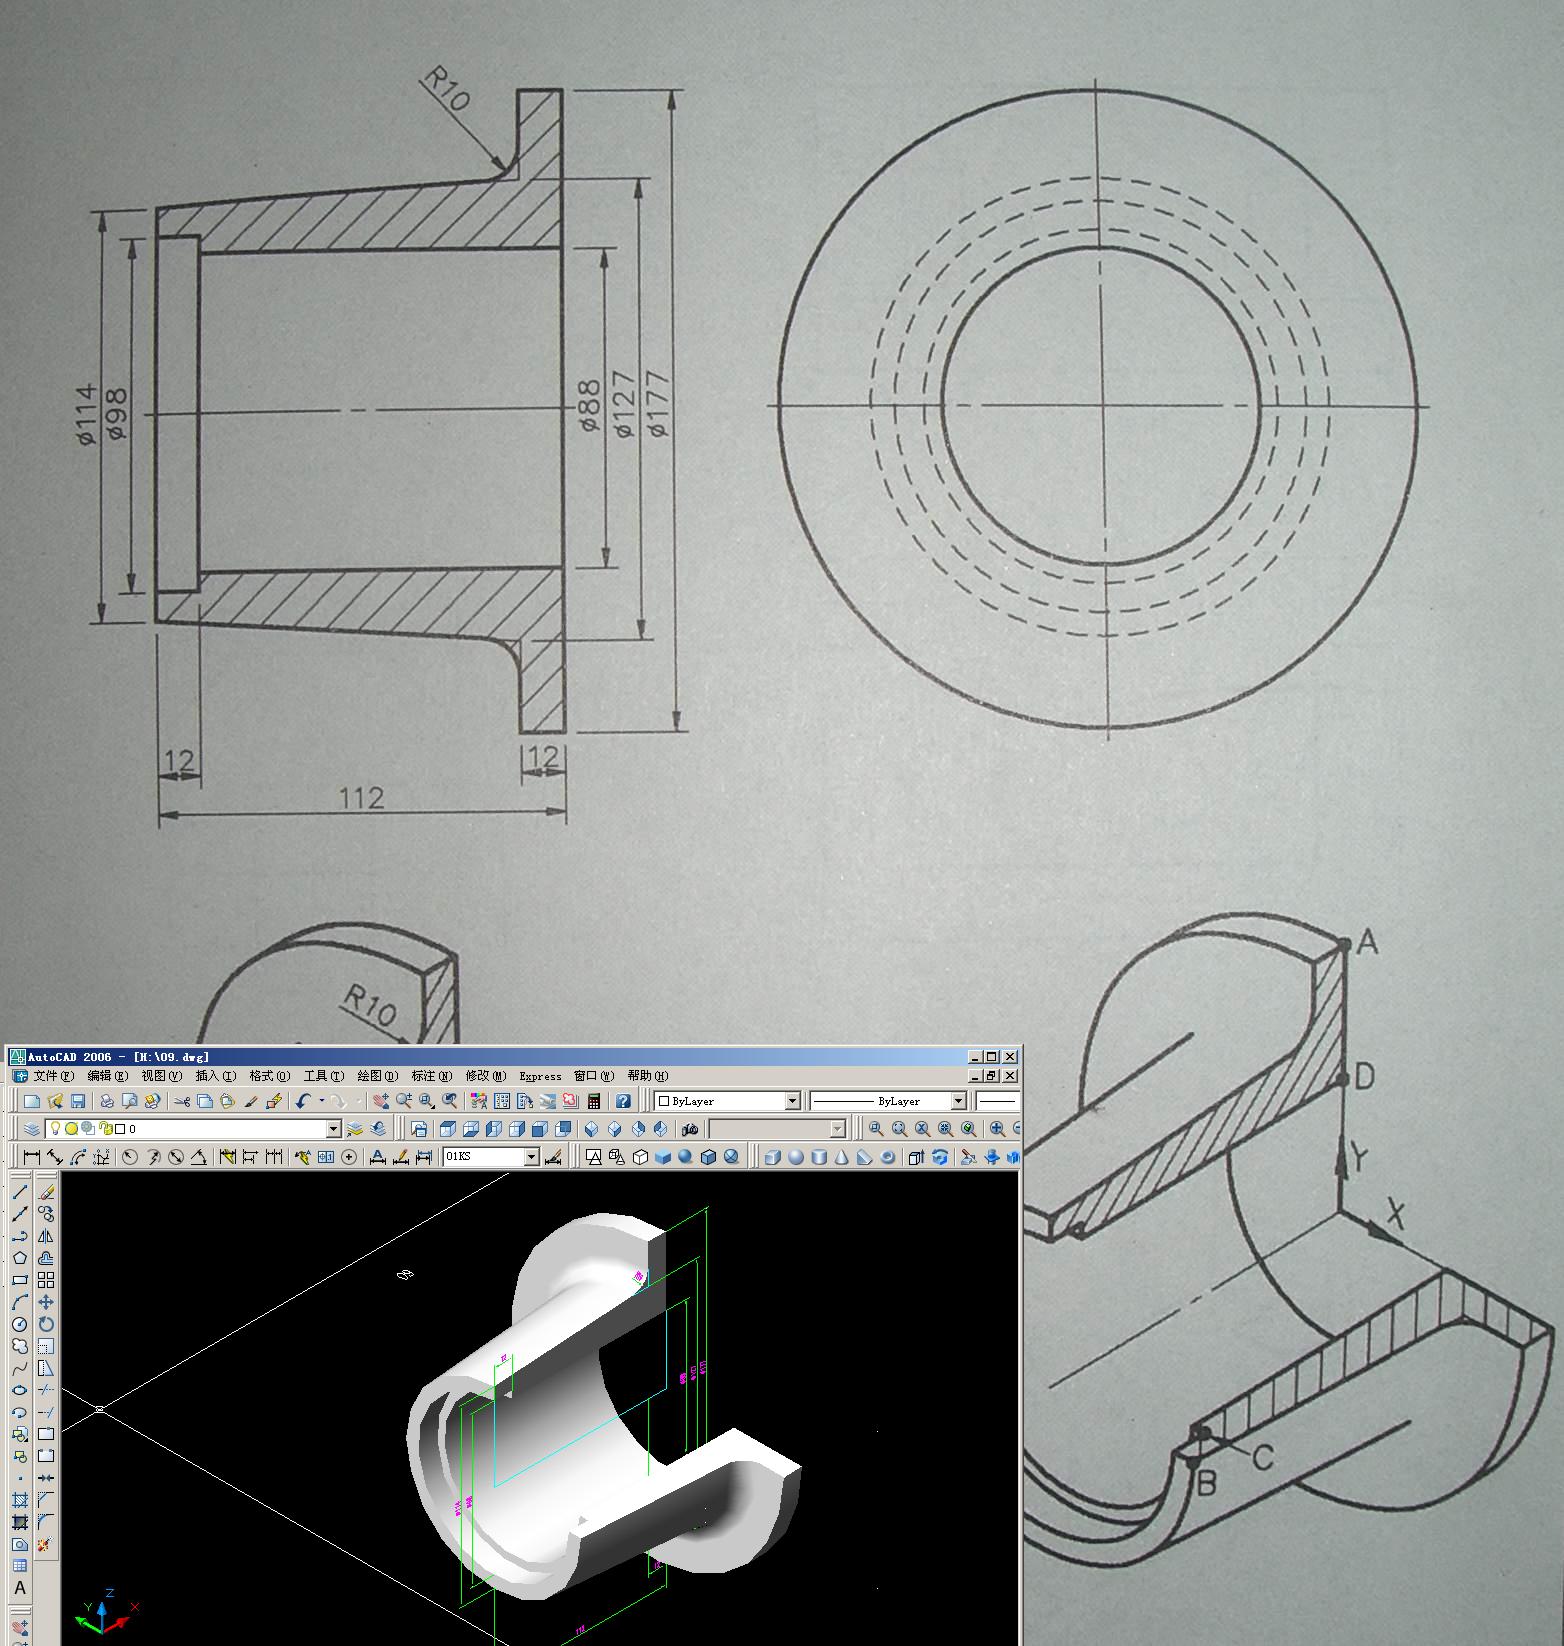Open the undo history dropdown arrow

pyautogui.click(x=321, y=1101)
